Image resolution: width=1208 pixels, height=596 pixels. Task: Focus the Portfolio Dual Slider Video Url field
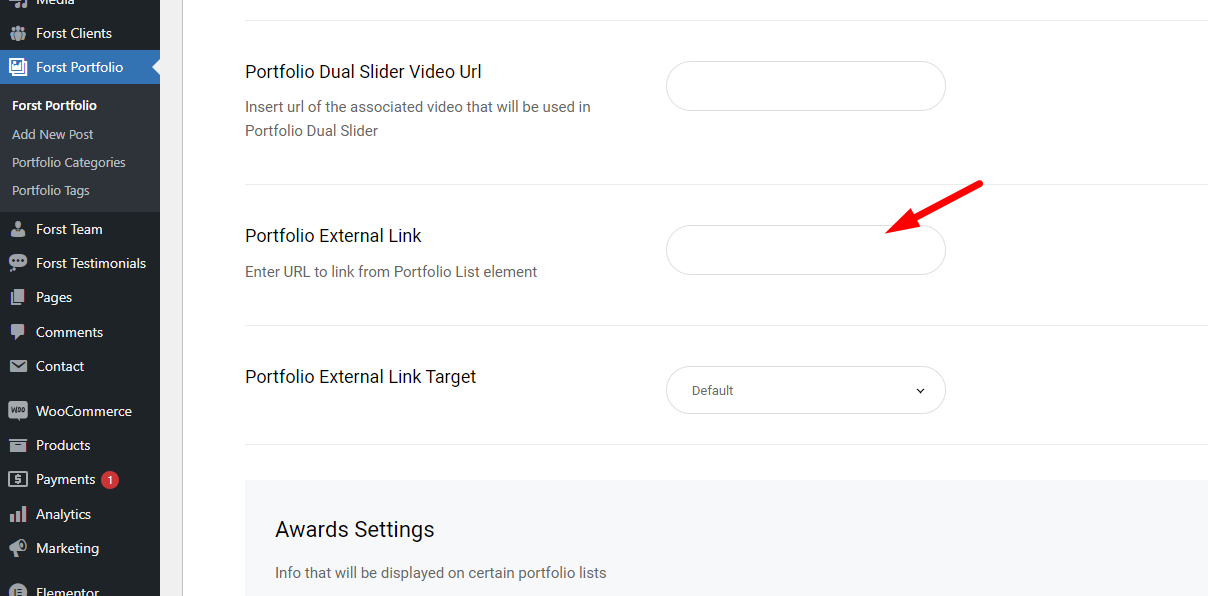pyautogui.click(x=806, y=86)
